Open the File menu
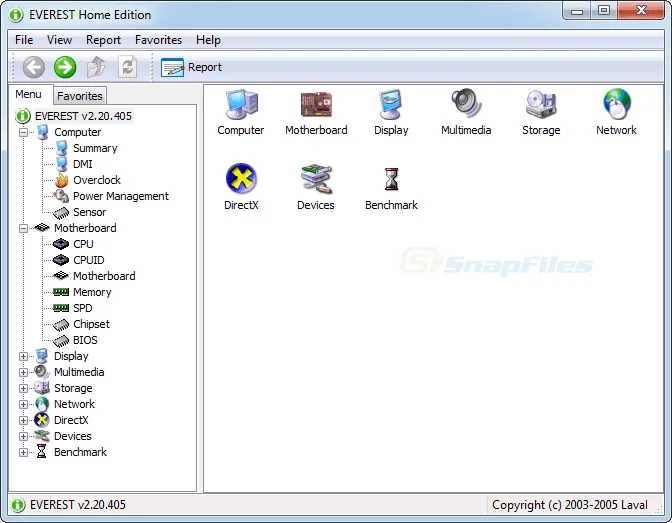 pos(24,40)
